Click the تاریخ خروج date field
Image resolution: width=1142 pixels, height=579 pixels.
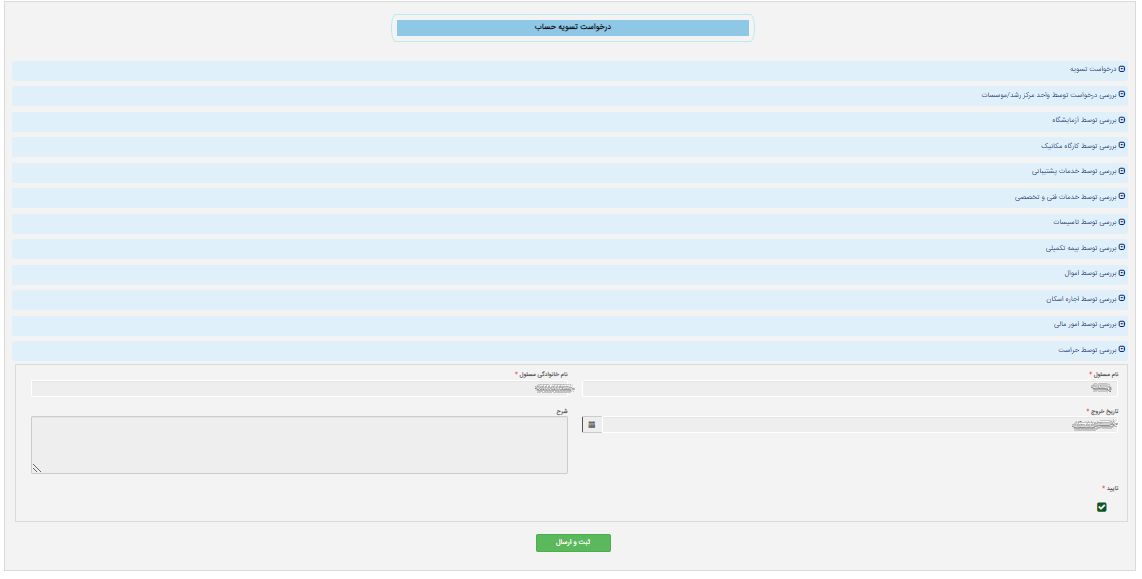point(860,425)
